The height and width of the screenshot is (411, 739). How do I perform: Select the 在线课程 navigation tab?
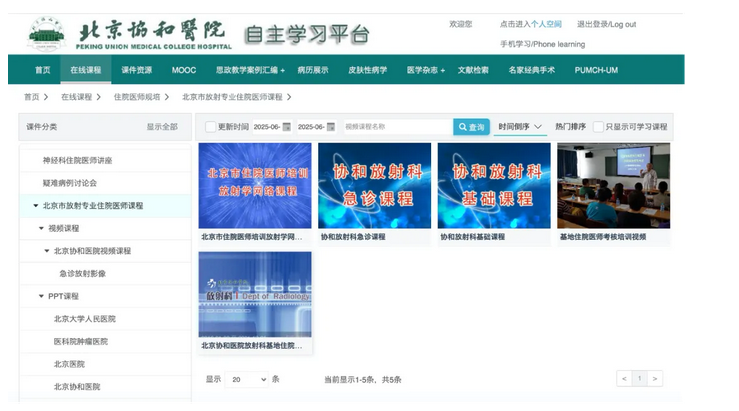pyautogui.click(x=86, y=70)
